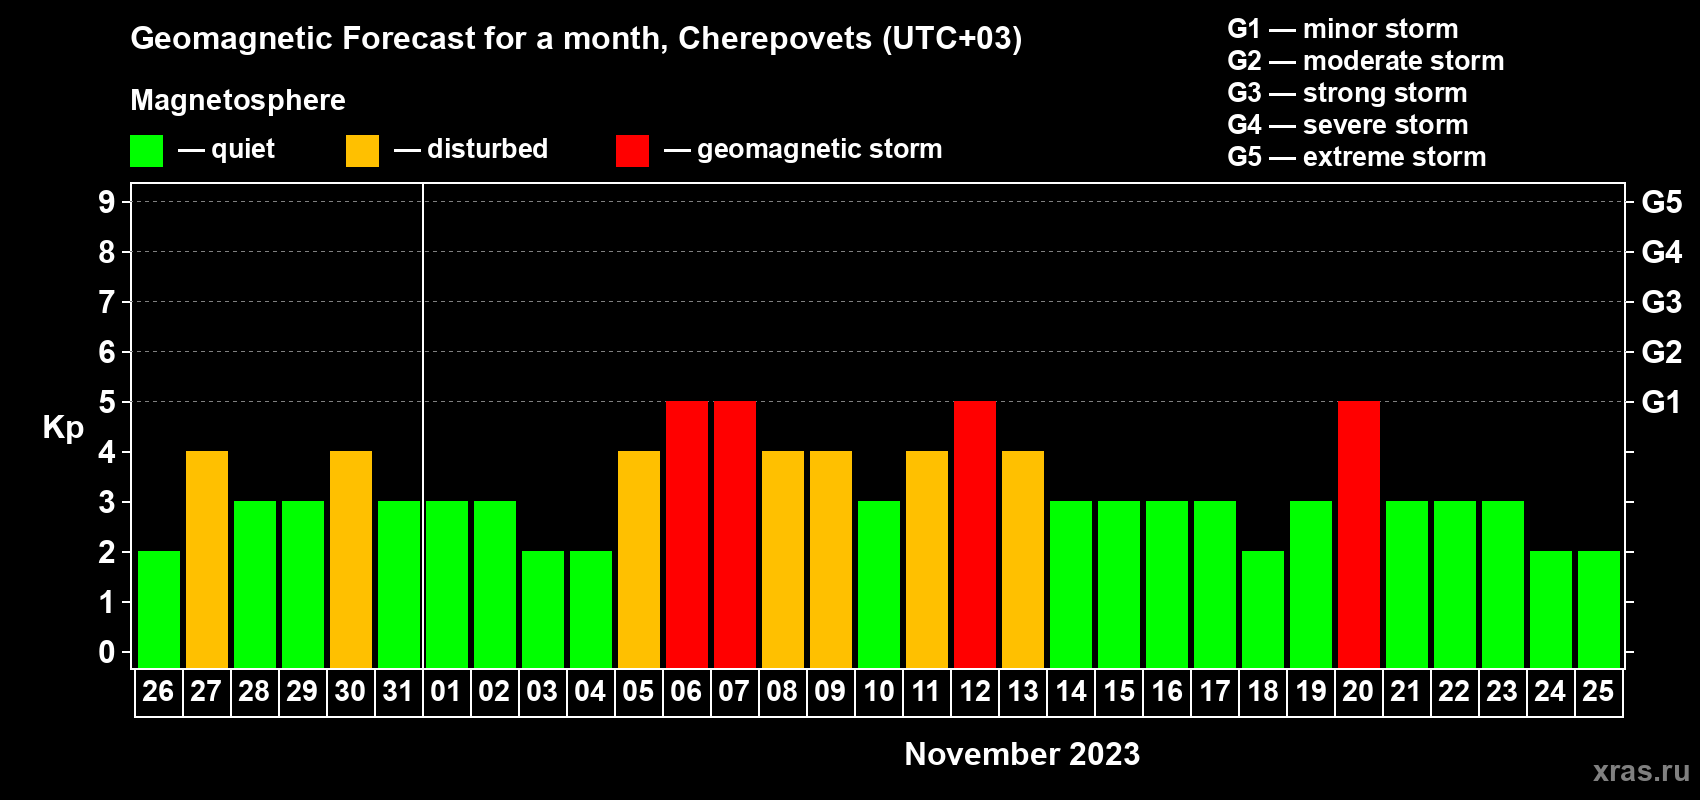
Task: Click the 'quiet' legend text
Action: [x=243, y=149]
